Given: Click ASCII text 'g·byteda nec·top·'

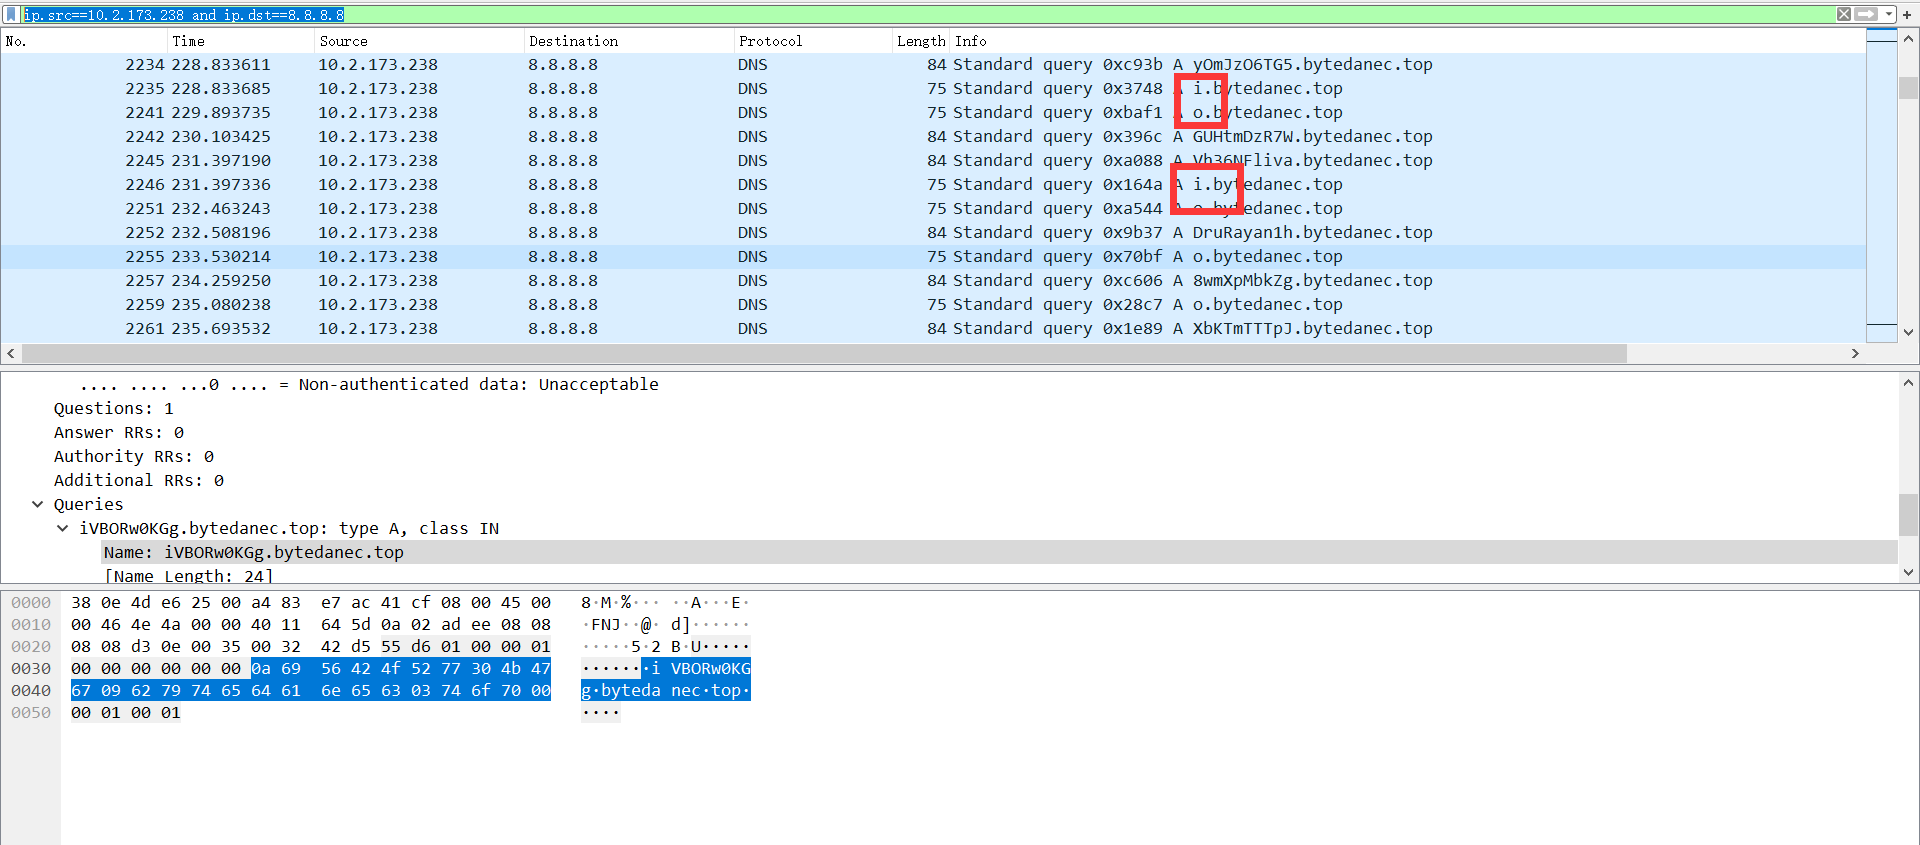Looking at the screenshot, I should coord(665,690).
